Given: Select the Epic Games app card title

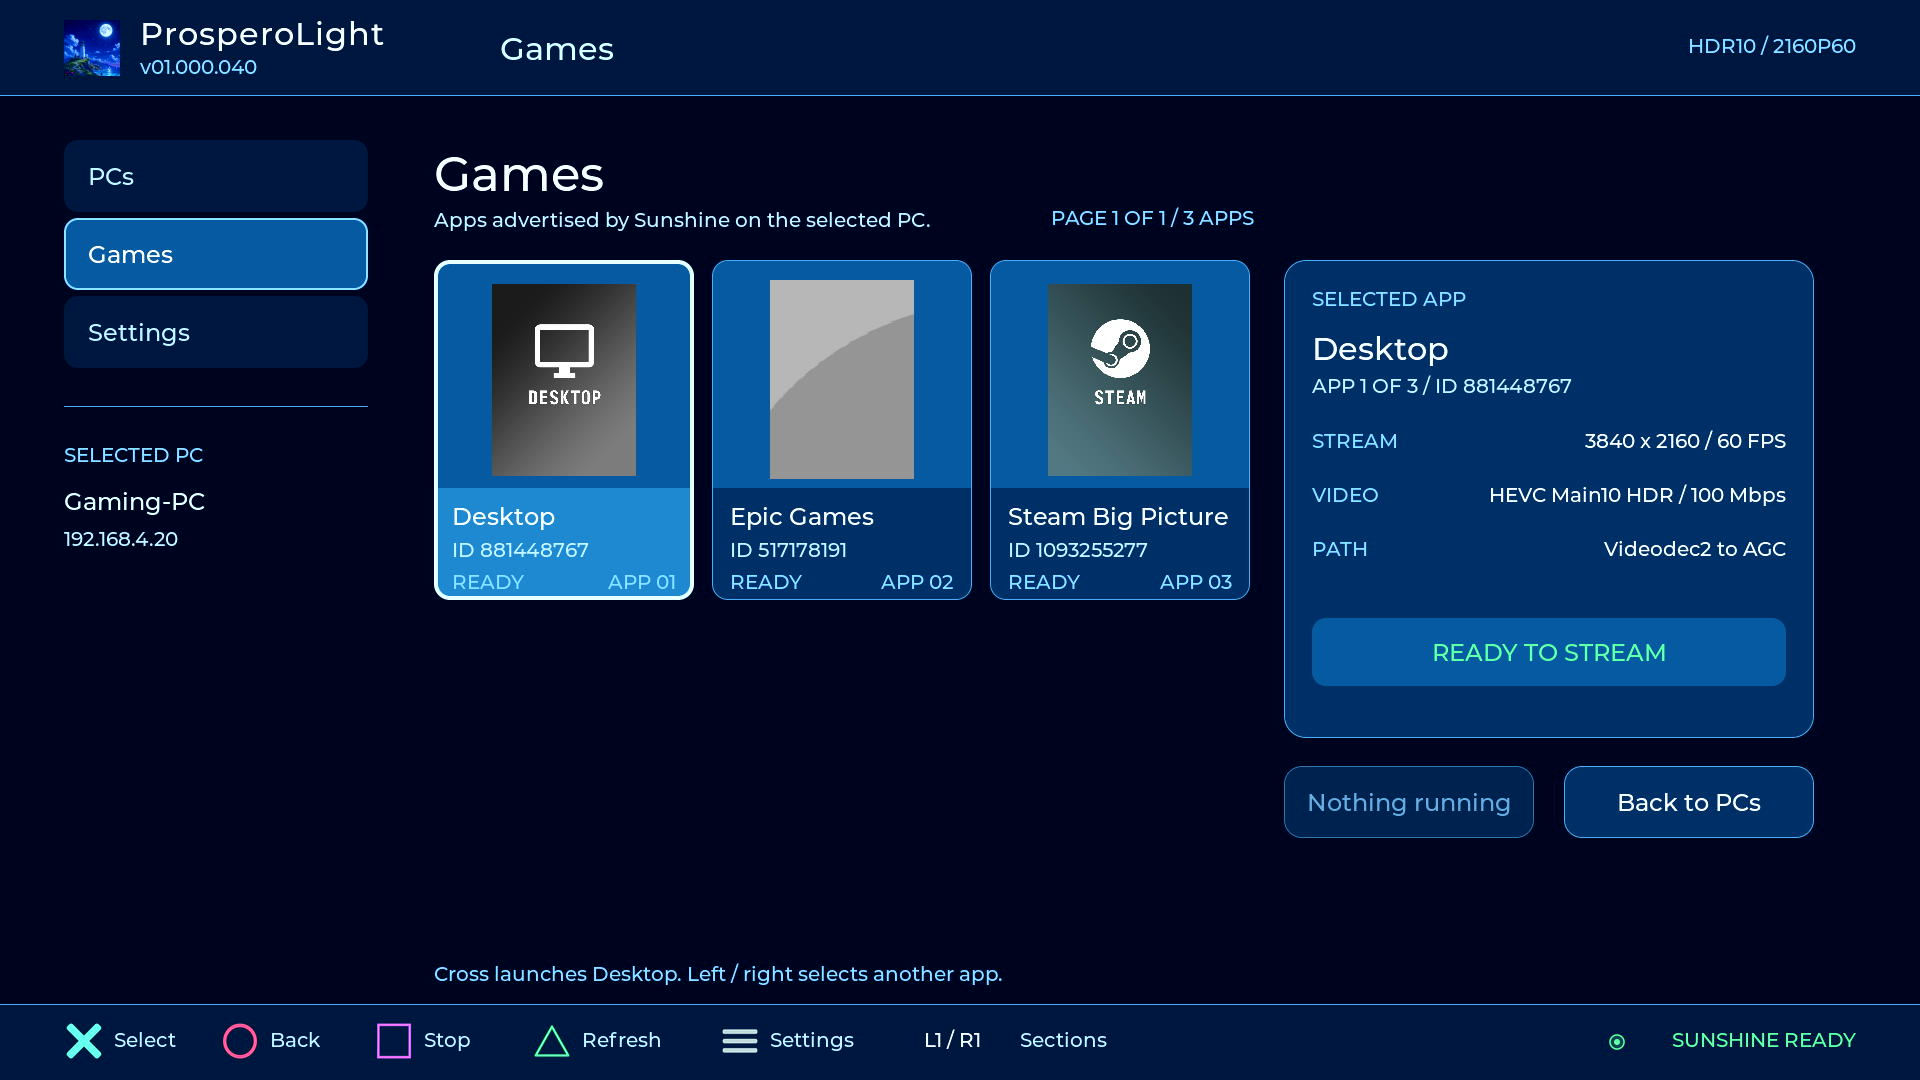Looking at the screenshot, I should pos(802,517).
